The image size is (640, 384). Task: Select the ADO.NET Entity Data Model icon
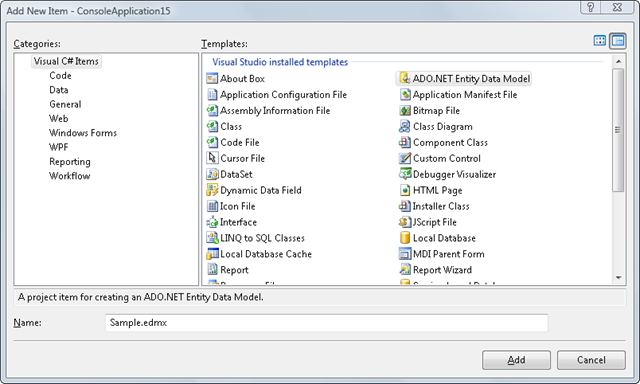(x=404, y=78)
